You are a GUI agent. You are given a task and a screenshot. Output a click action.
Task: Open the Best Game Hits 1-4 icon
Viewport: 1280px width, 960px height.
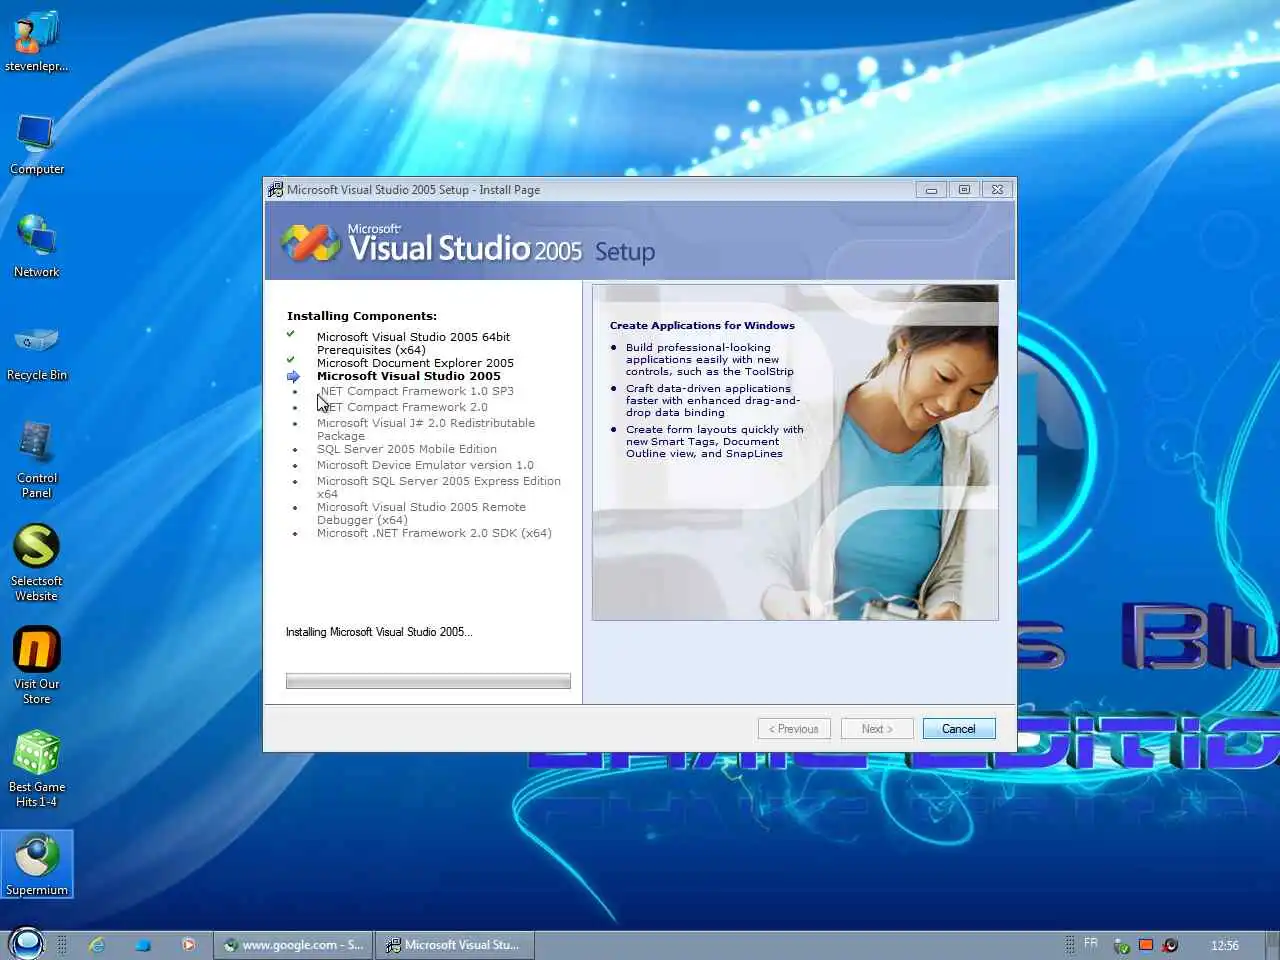tap(36, 768)
